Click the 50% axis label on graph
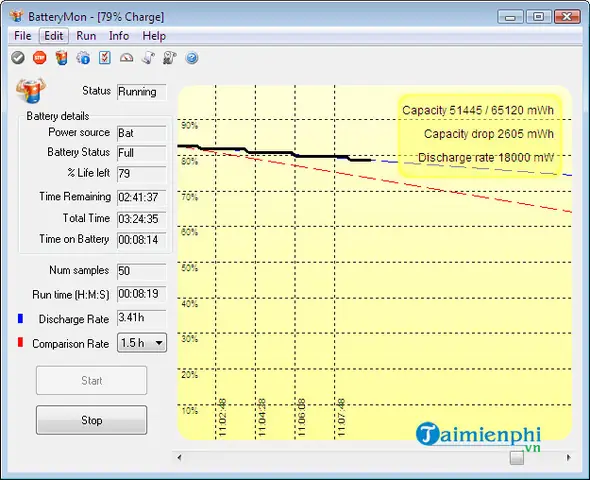 [x=189, y=268]
